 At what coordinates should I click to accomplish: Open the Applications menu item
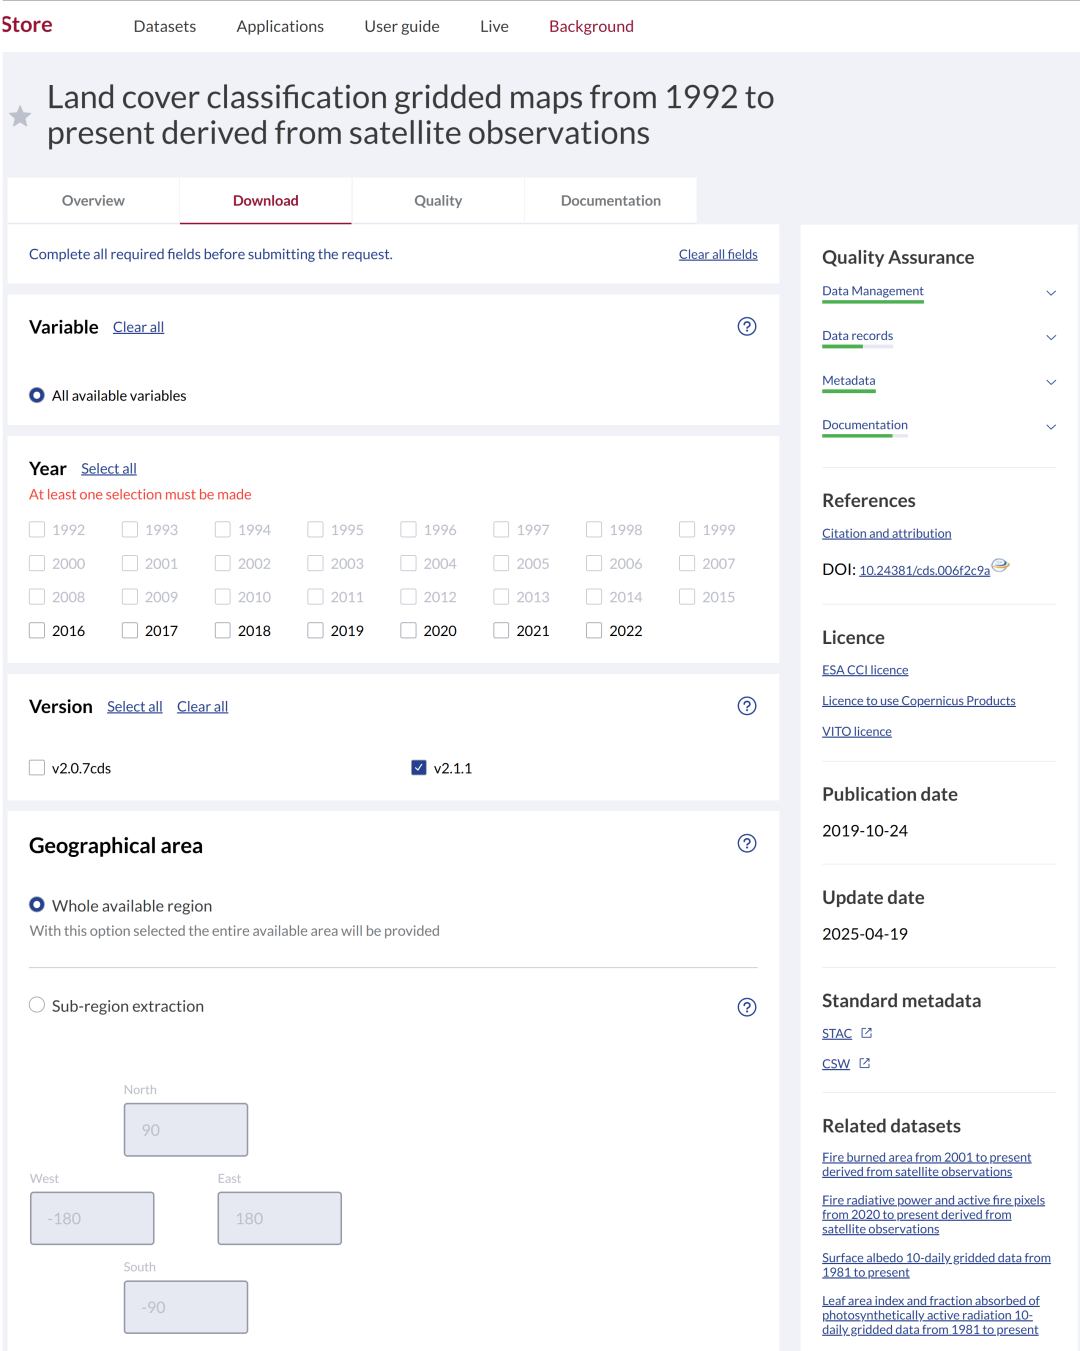280,26
